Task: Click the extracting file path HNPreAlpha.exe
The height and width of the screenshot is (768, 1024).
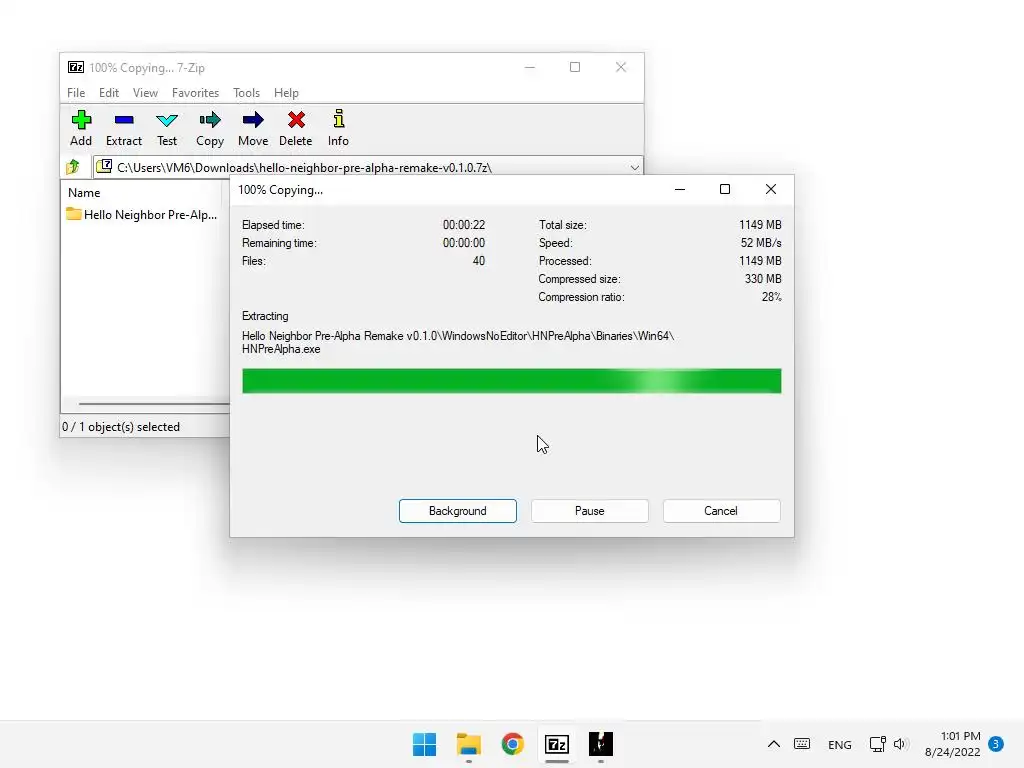Action: (281, 349)
